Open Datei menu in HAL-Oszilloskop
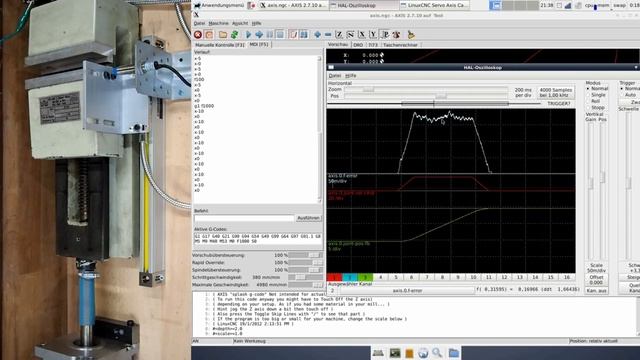640x360 pixels. pos(335,76)
